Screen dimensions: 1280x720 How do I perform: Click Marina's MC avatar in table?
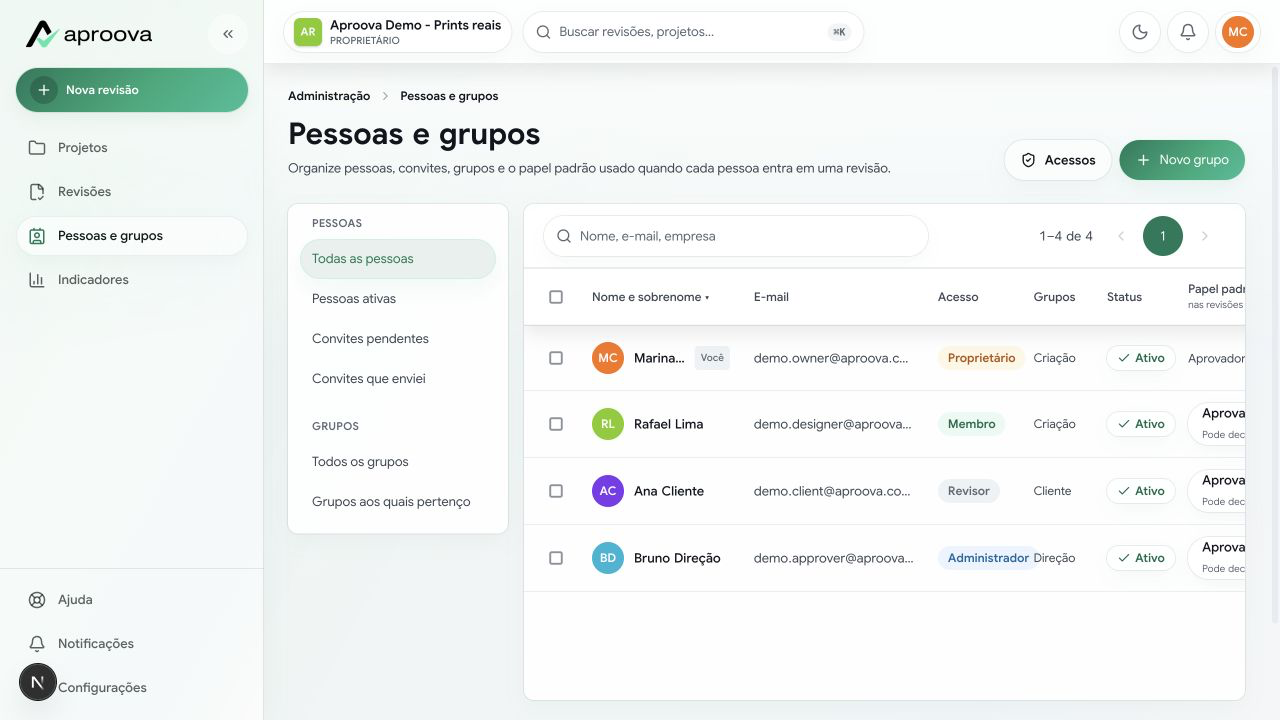click(608, 358)
